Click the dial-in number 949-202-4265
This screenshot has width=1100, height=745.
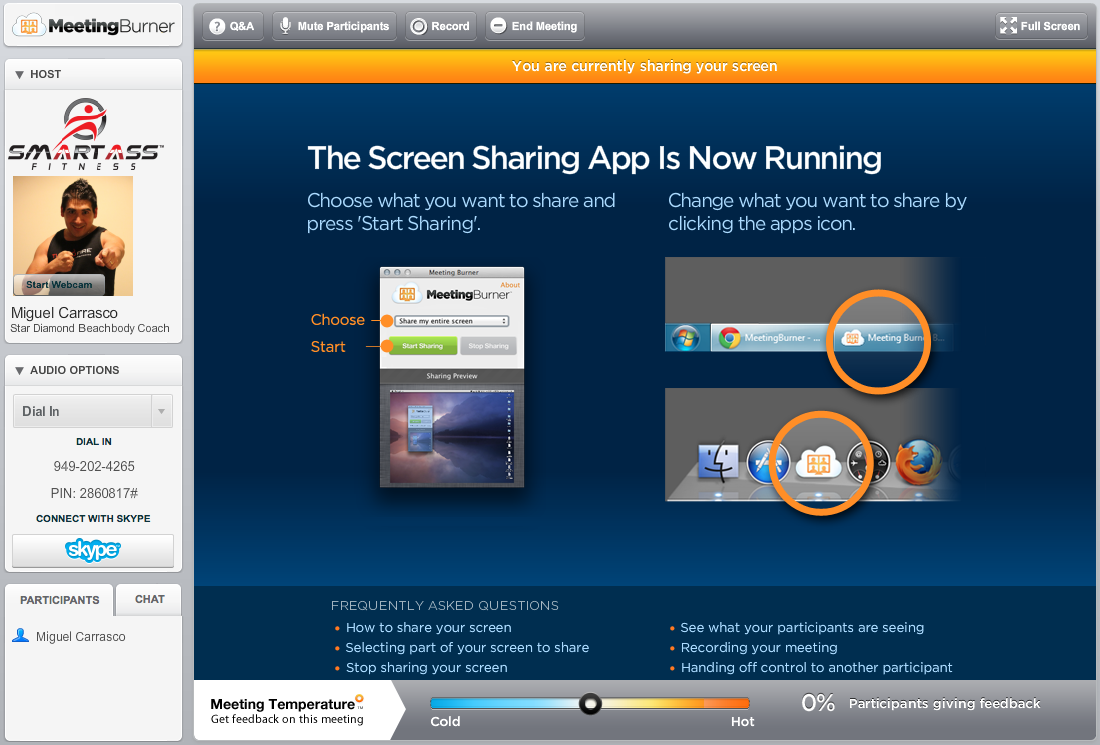[x=94, y=467]
